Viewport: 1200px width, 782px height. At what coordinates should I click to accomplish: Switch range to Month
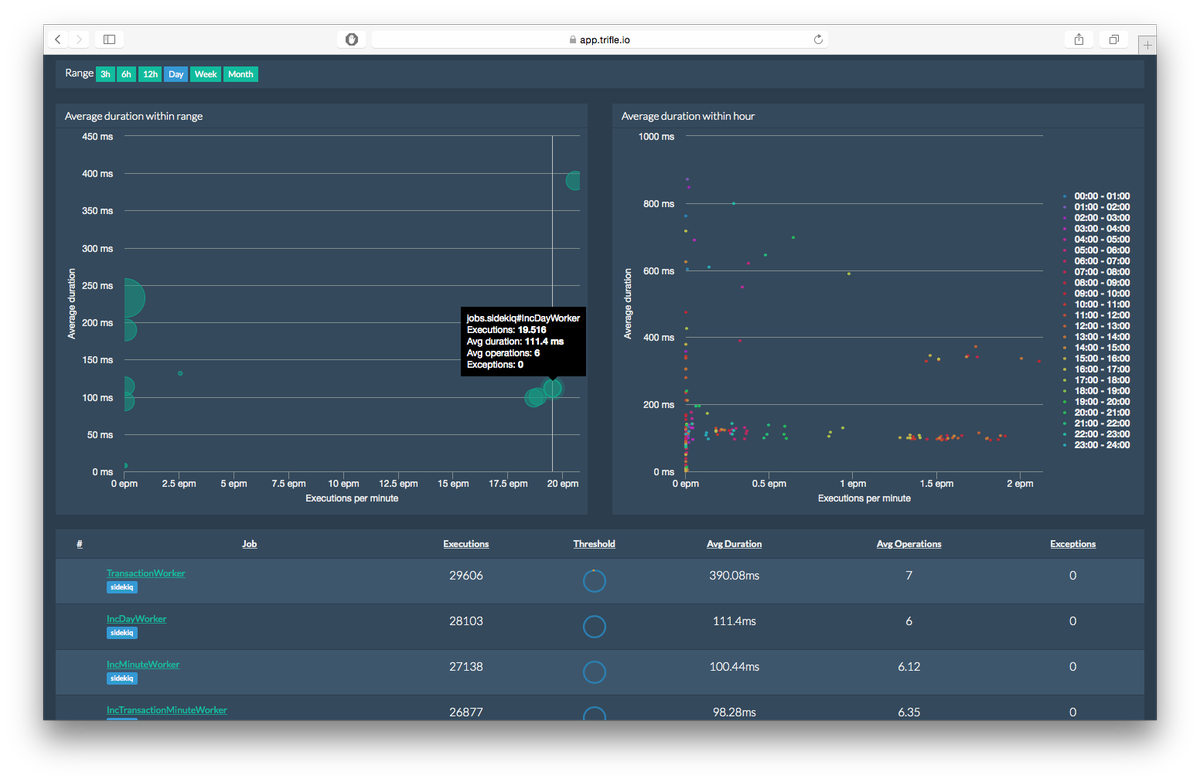[x=240, y=74]
